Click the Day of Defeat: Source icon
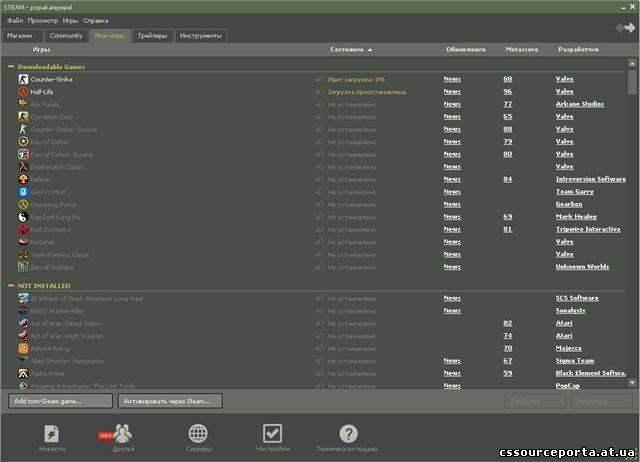The width and height of the screenshot is (640, 462). [23, 154]
